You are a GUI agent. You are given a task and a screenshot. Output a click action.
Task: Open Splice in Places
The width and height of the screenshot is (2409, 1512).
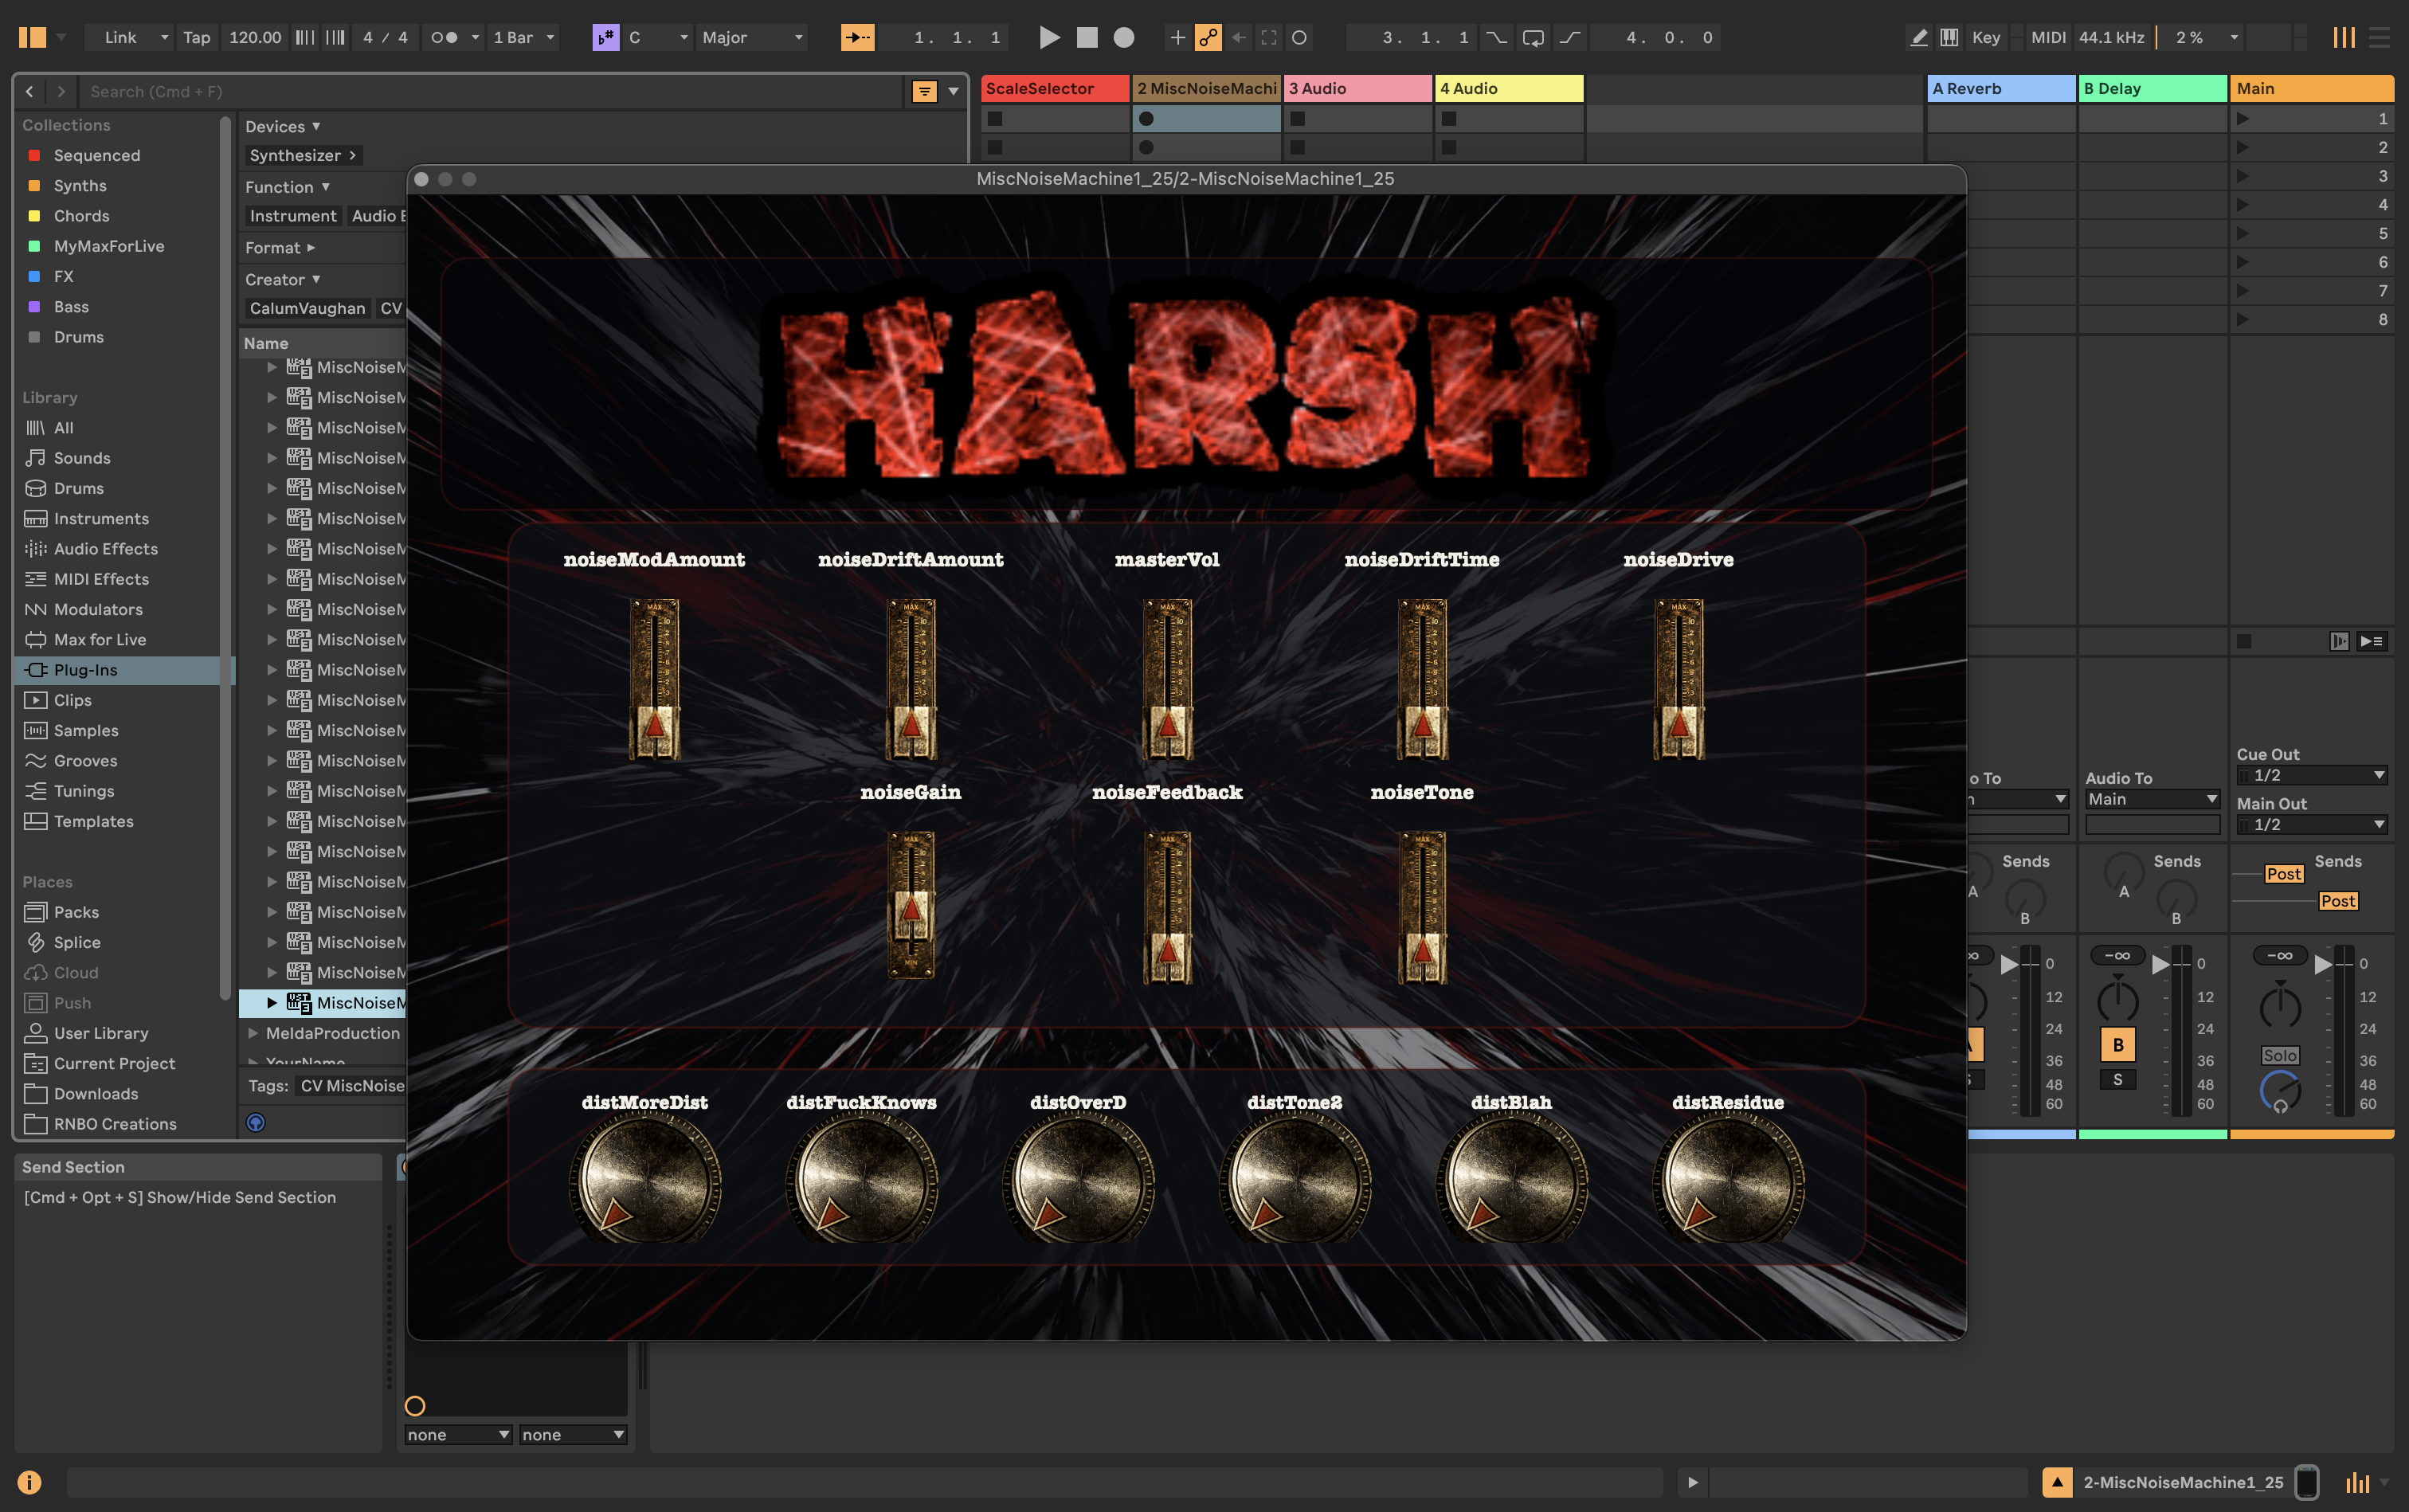click(77, 942)
